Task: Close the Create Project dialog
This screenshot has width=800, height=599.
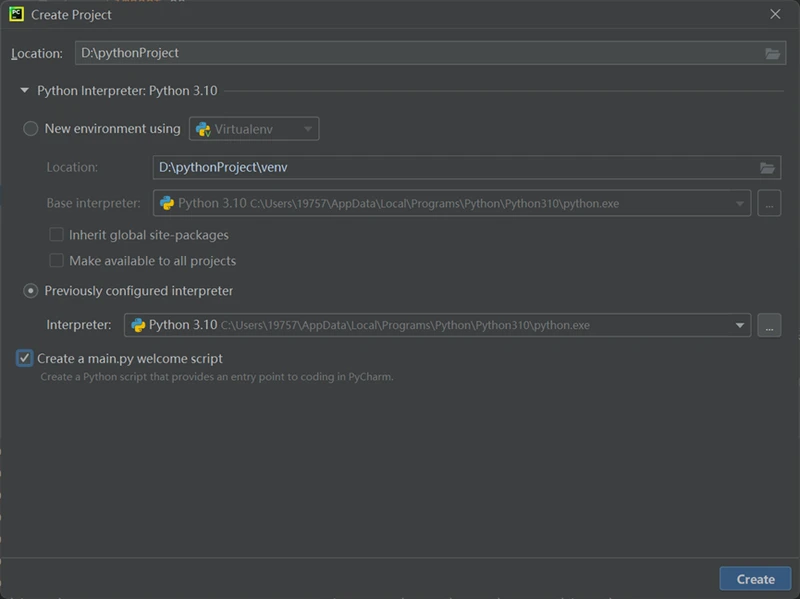Action: click(x=775, y=14)
